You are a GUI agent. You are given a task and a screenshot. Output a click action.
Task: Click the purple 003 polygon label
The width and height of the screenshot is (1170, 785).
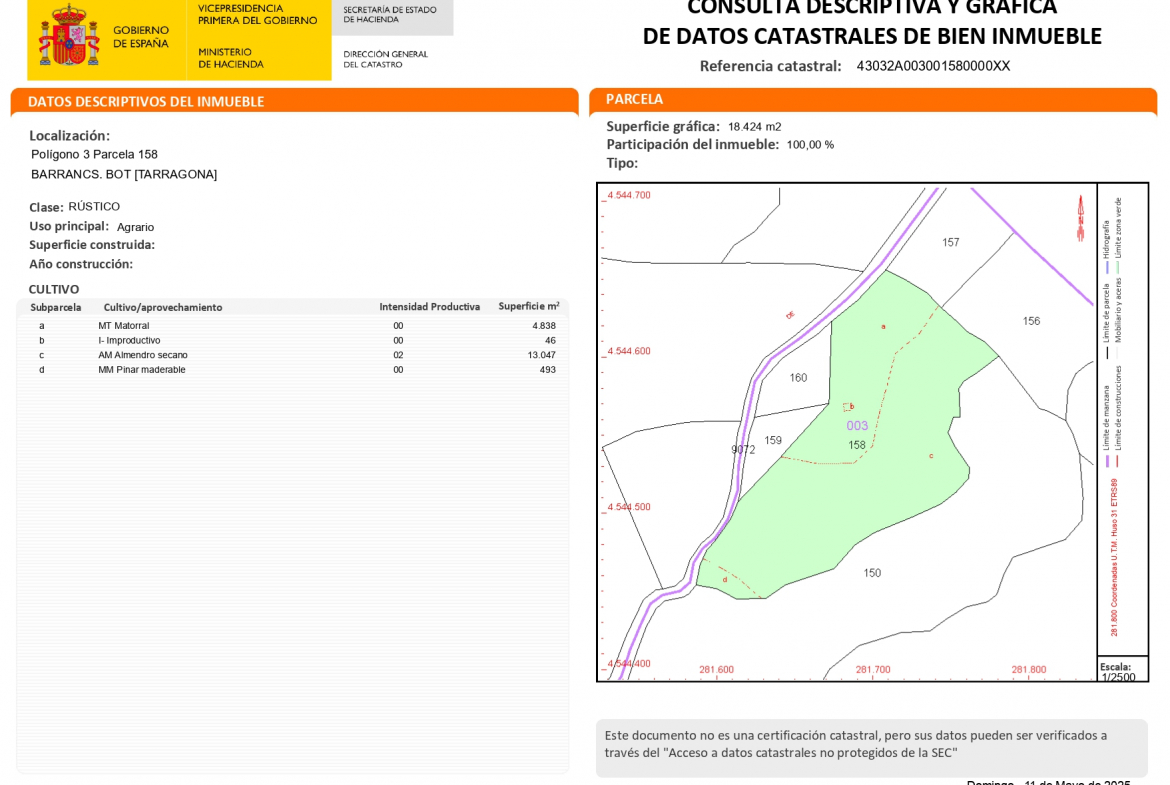857,426
